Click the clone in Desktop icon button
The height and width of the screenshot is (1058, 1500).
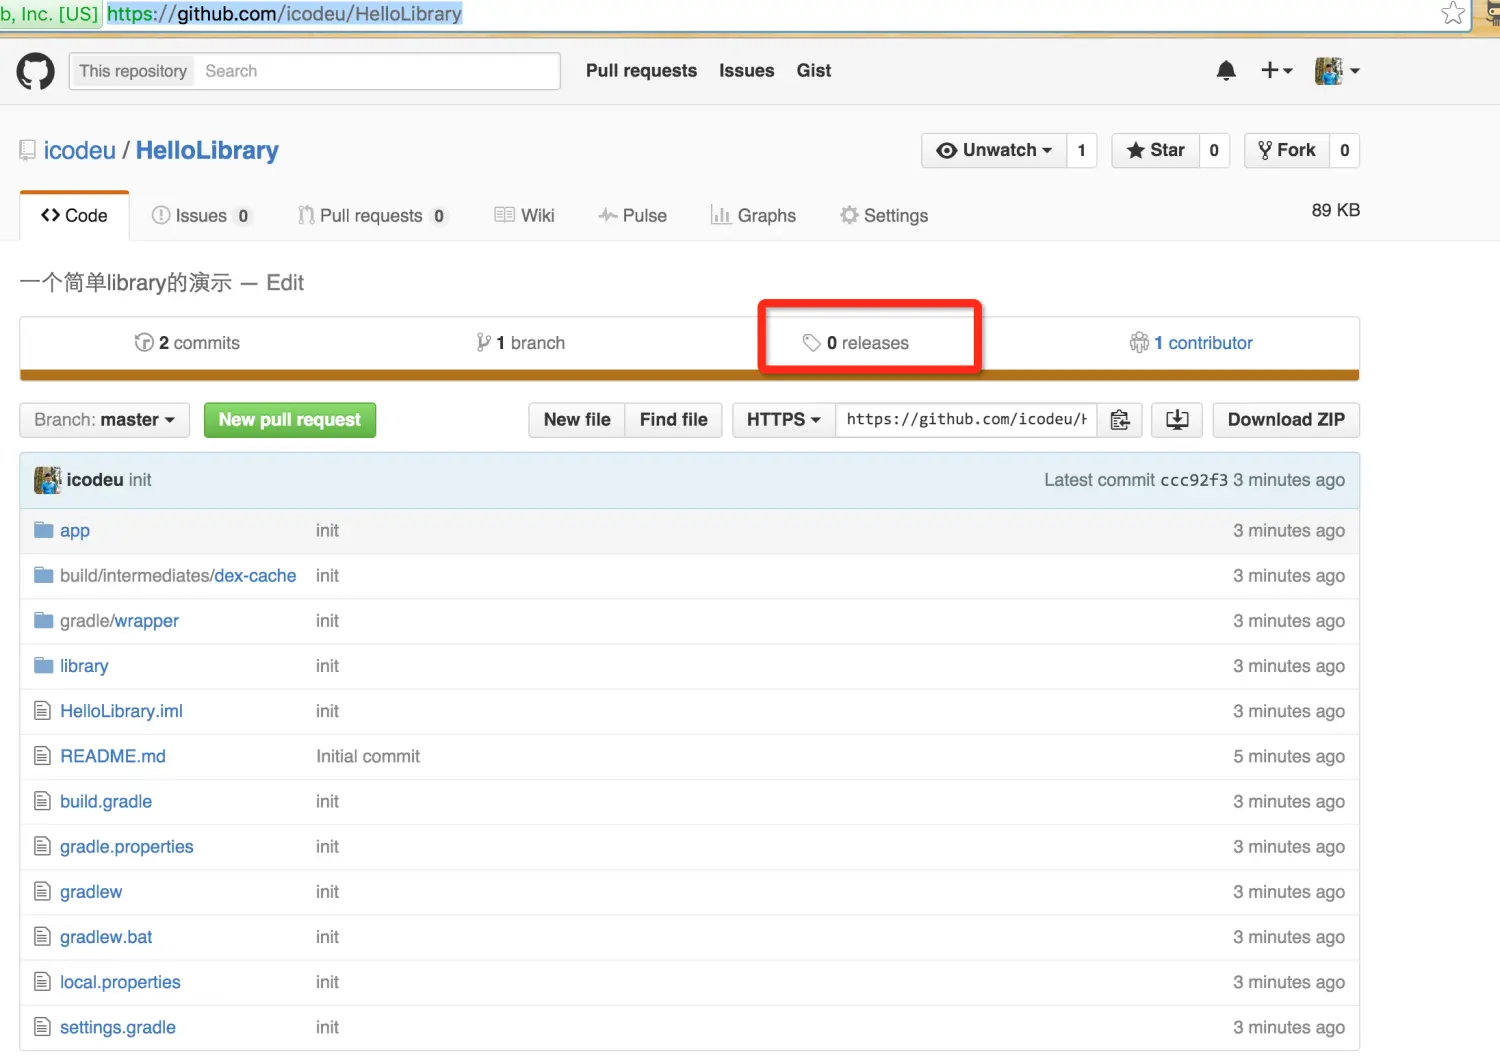click(x=1177, y=420)
